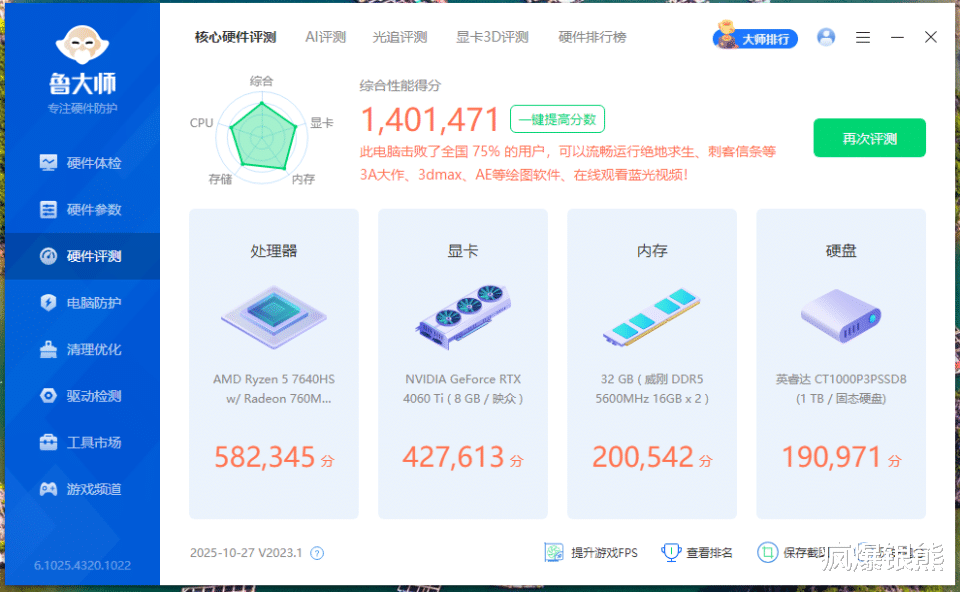The width and height of the screenshot is (960, 592).
Task: Click the 提升游戏FPS icon
Action: coord(554,552)
